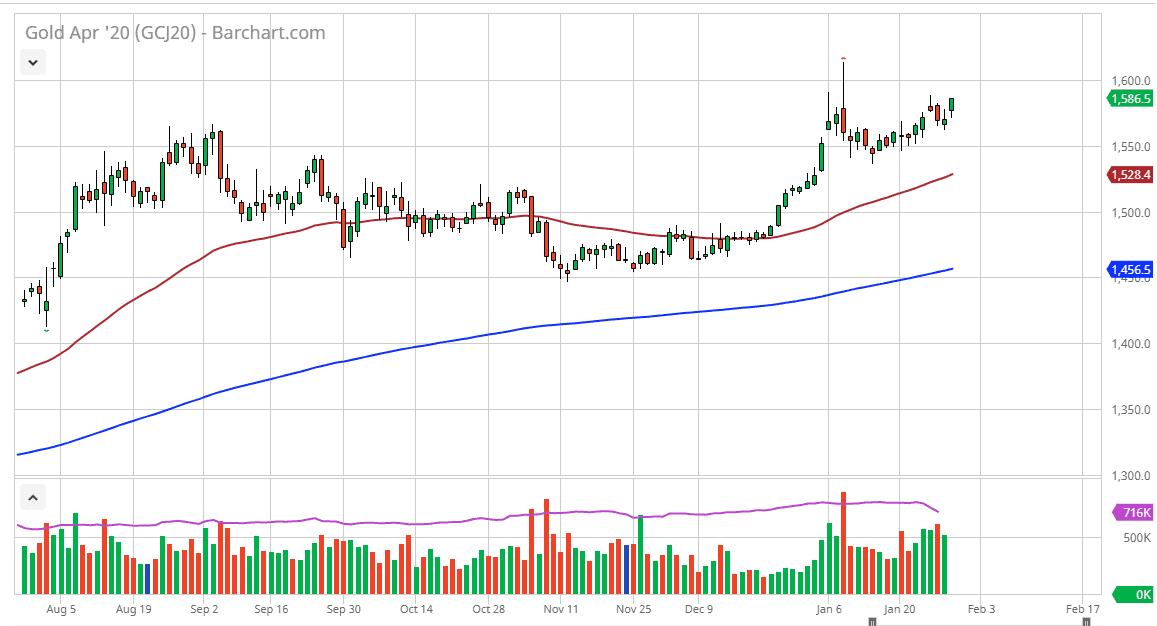Grab the left range slider handle
Image resolution: width=1157 pixels, height=626 pixels.
click(872, 622)
